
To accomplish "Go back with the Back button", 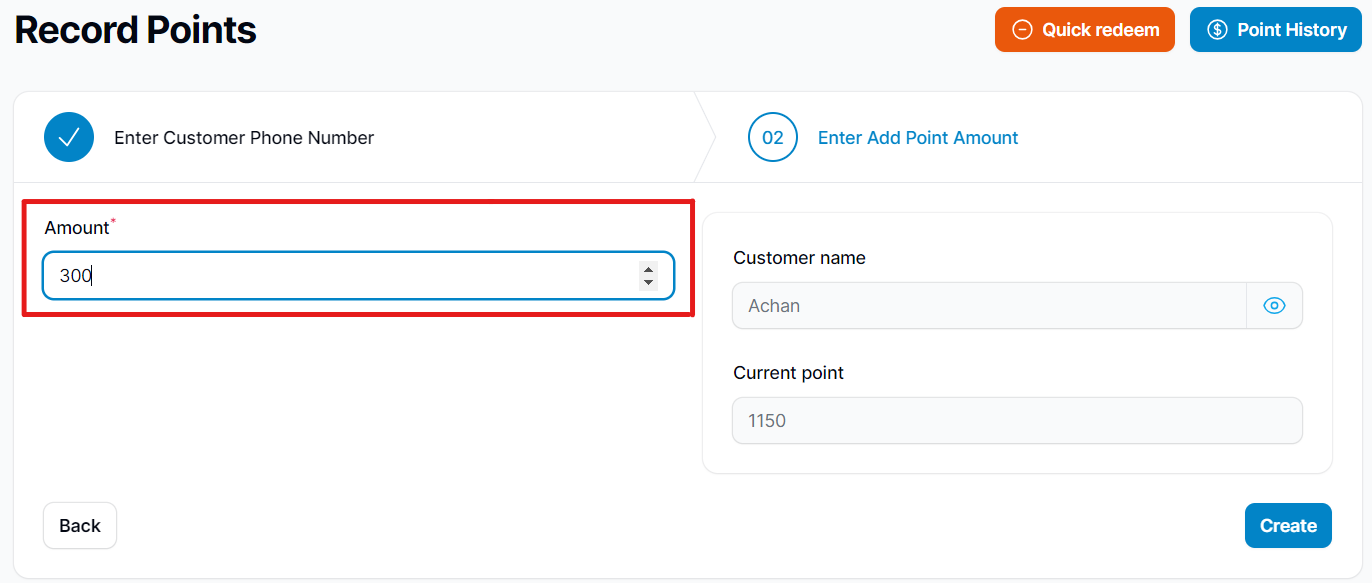I will click(x=80, y=526).
